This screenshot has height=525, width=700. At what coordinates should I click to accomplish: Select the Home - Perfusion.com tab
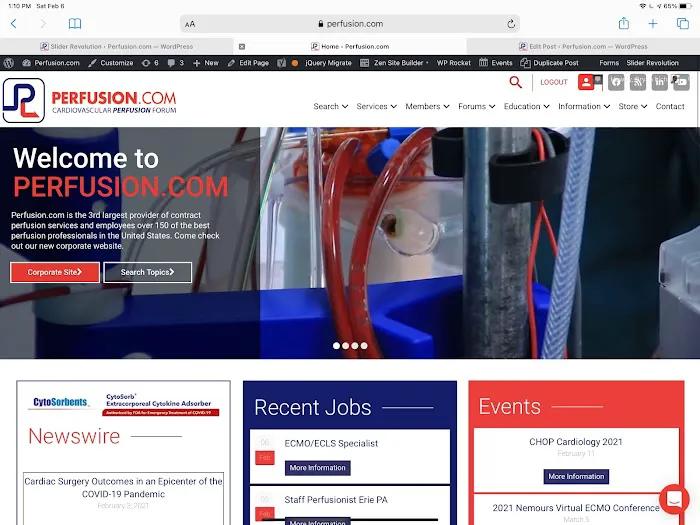(350, 46)
